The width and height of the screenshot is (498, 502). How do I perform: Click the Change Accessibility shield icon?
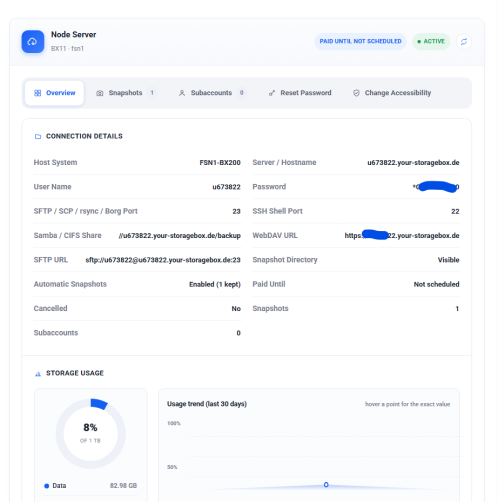[356, 93]
